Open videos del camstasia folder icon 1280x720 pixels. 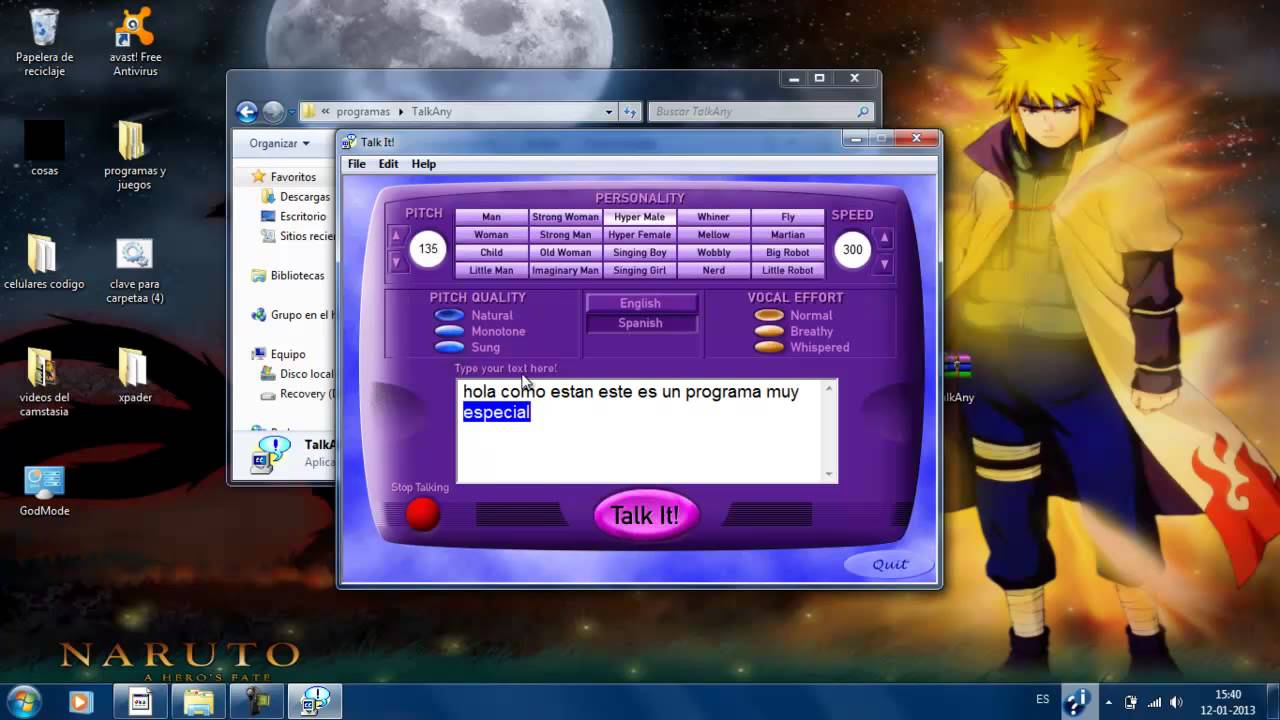(x=44, y=382)
